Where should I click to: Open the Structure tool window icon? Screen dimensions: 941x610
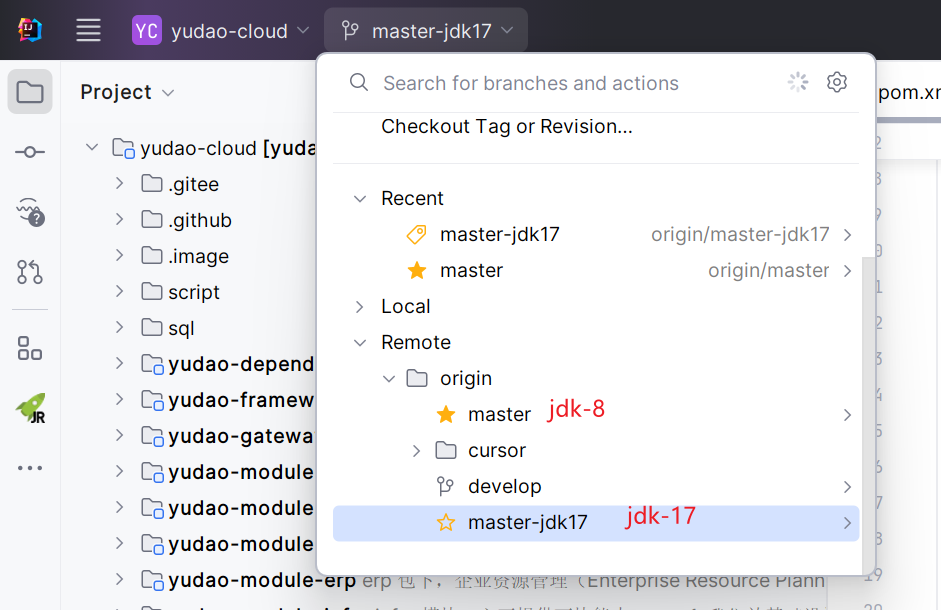point(30,348)
